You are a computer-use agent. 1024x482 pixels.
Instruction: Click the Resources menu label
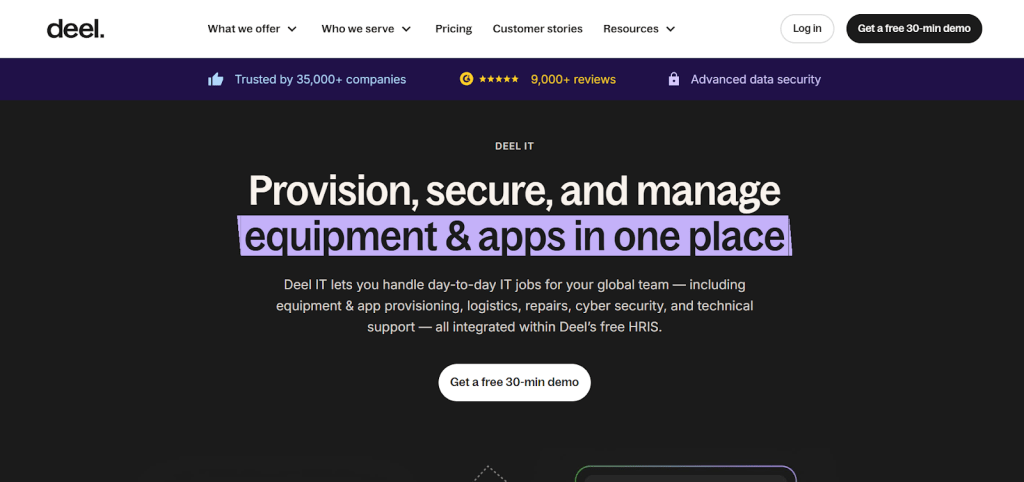tap(630, 29)
